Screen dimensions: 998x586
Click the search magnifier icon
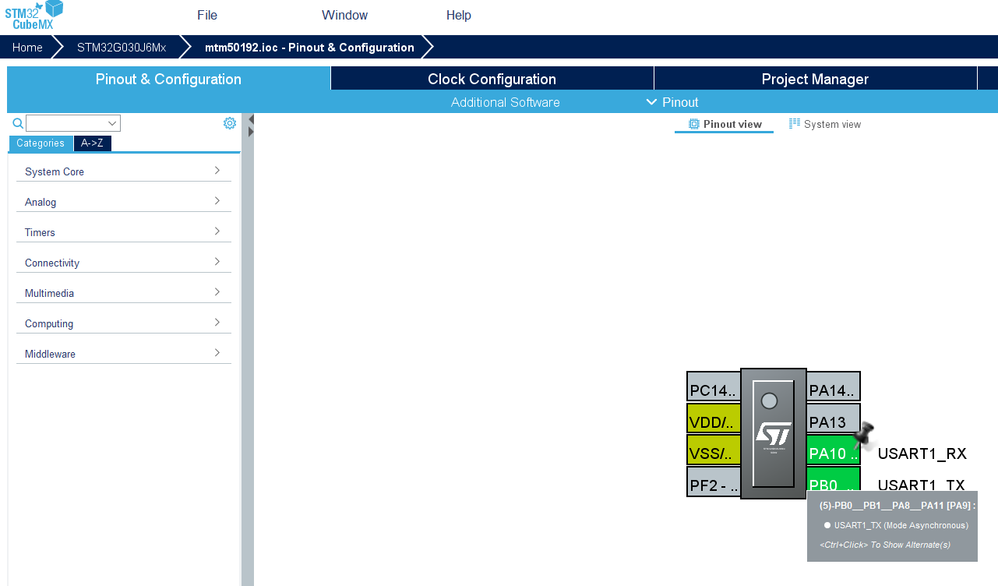pyautogui.click(x=18, y=123)
